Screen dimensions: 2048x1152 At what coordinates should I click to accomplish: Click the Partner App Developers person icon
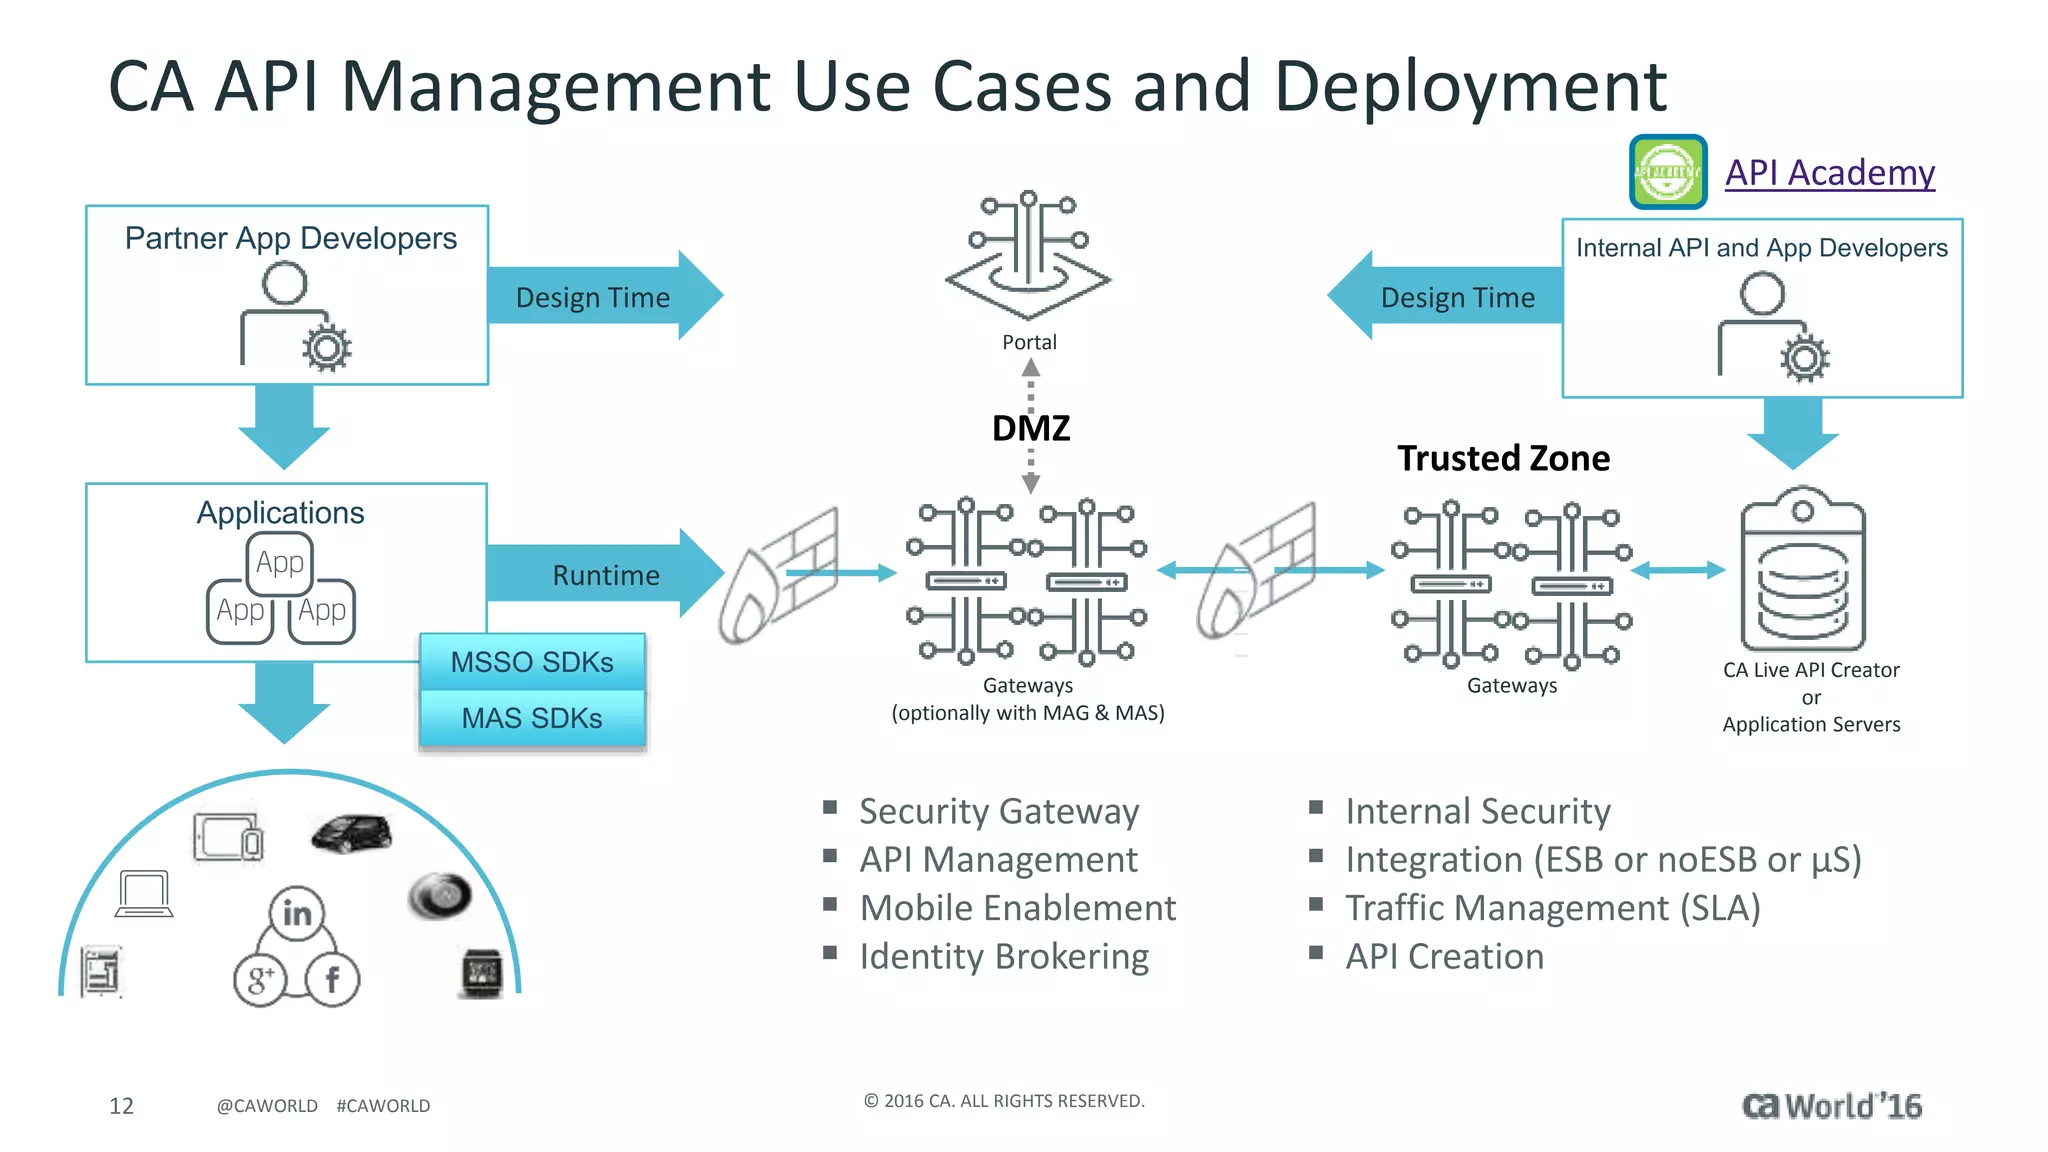coord(295,317)
